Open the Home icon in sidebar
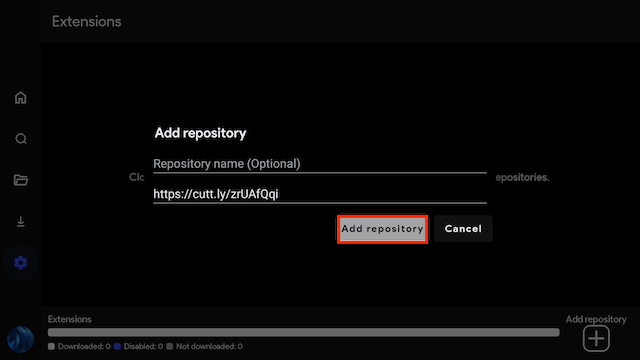640x360 pixels. click(x=20, y=98)
